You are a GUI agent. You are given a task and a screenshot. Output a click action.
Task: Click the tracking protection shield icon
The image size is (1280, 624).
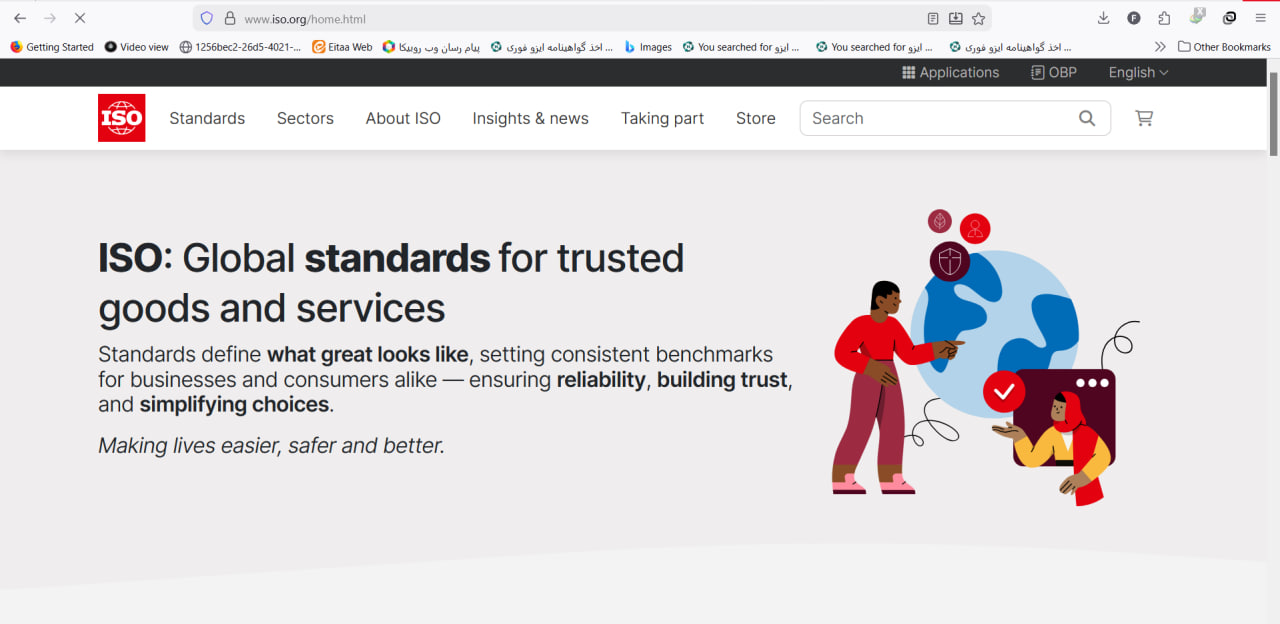pos(207,18)
